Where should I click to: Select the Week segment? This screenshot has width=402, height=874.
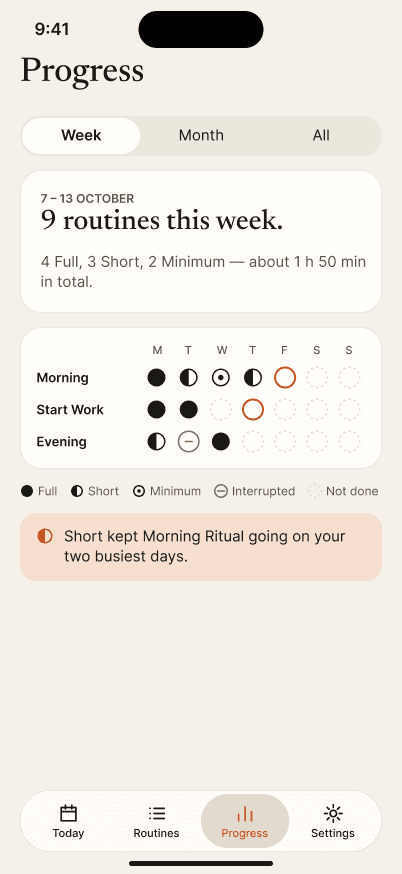coord(81,135)
